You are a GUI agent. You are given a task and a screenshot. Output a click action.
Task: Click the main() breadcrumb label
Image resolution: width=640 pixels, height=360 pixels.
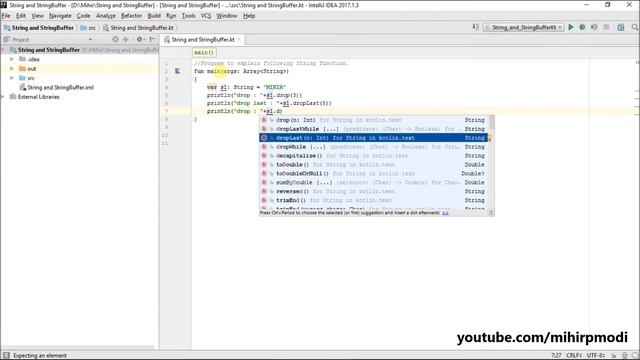pos(204,53)
